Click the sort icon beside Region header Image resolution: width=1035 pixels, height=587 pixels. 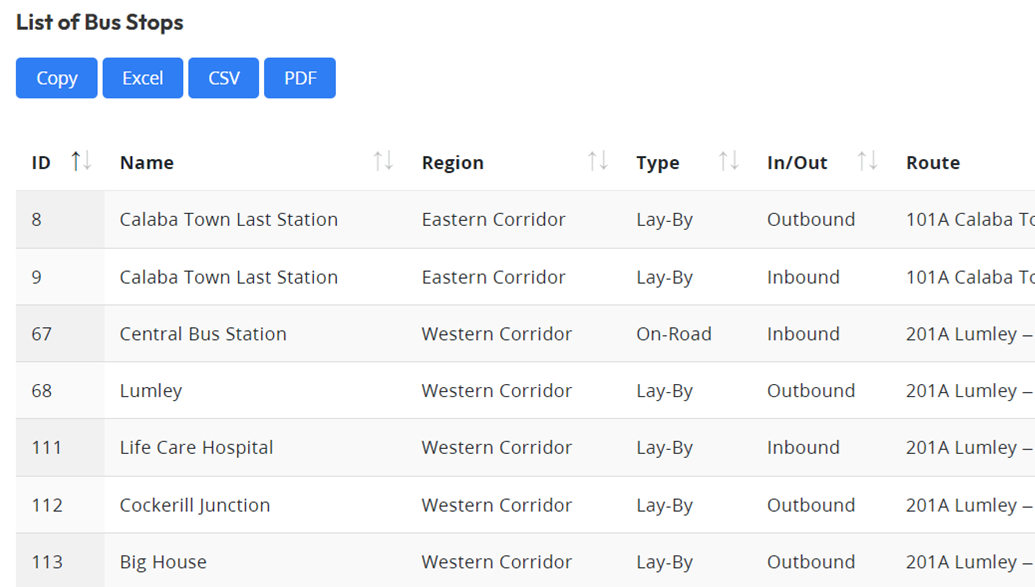click(599, 162)
